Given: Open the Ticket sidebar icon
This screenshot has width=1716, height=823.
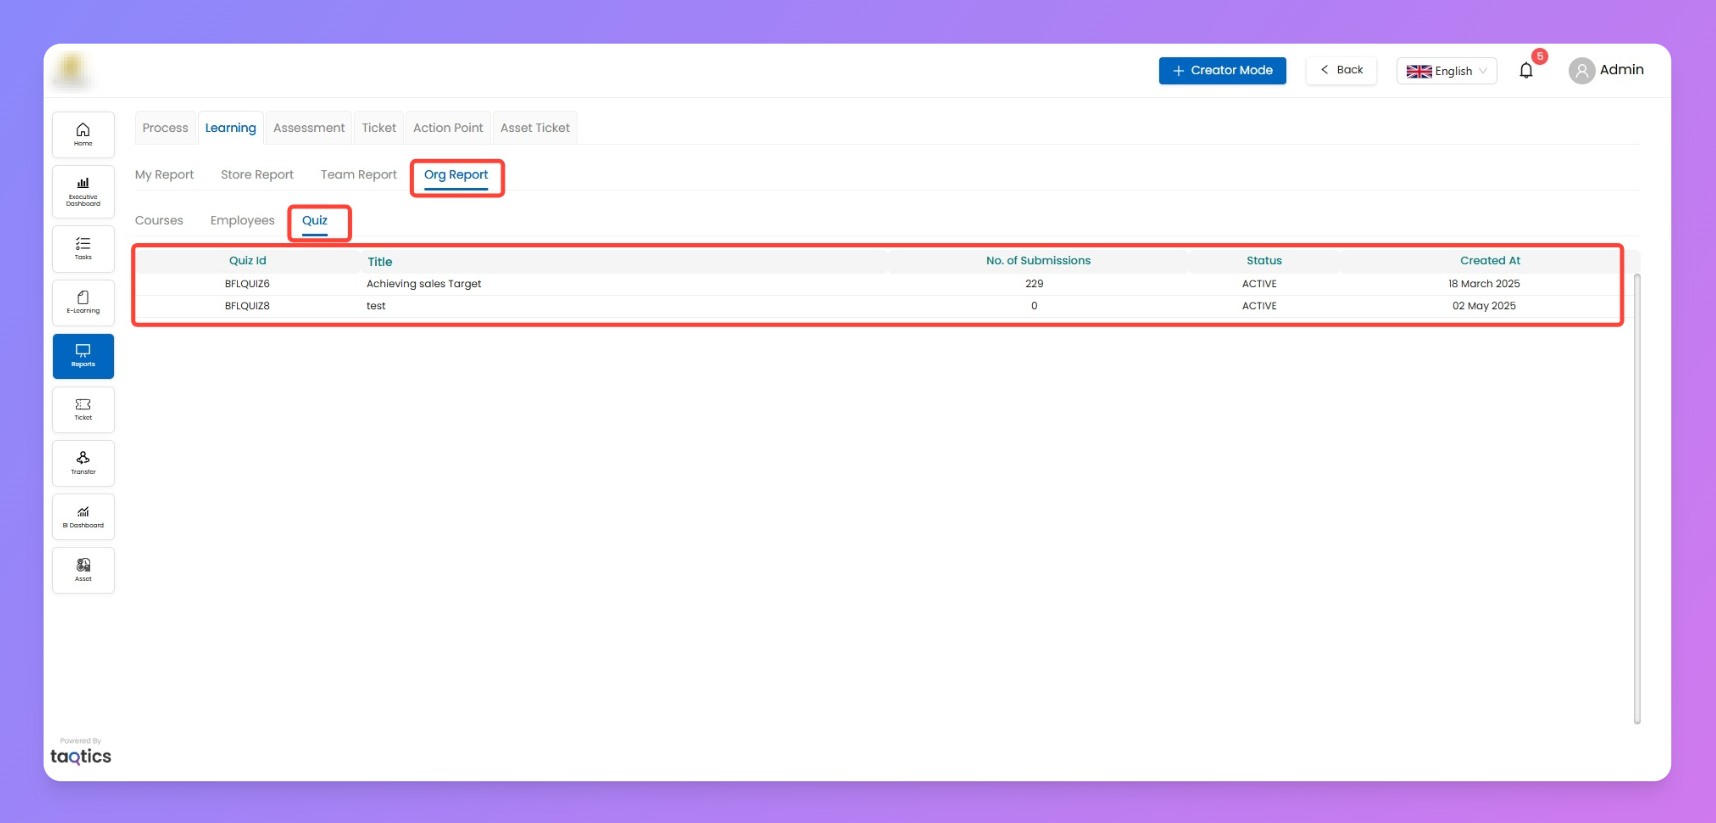Looking at the screenshot, I should 83,409.
